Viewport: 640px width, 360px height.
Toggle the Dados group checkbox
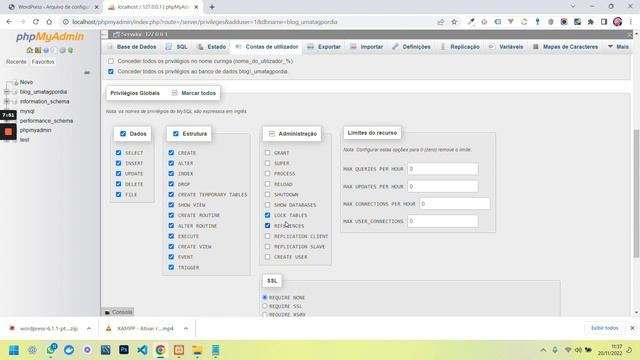point(123,133)
